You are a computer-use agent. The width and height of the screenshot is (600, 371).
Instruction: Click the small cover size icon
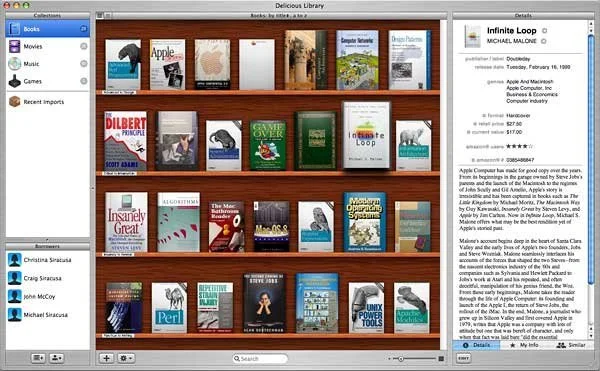390,359
